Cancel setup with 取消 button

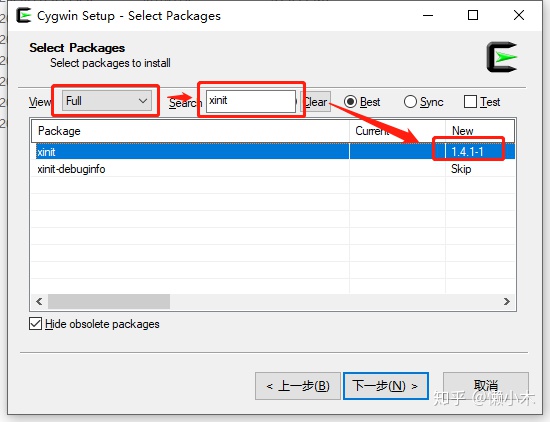(486, 386)
